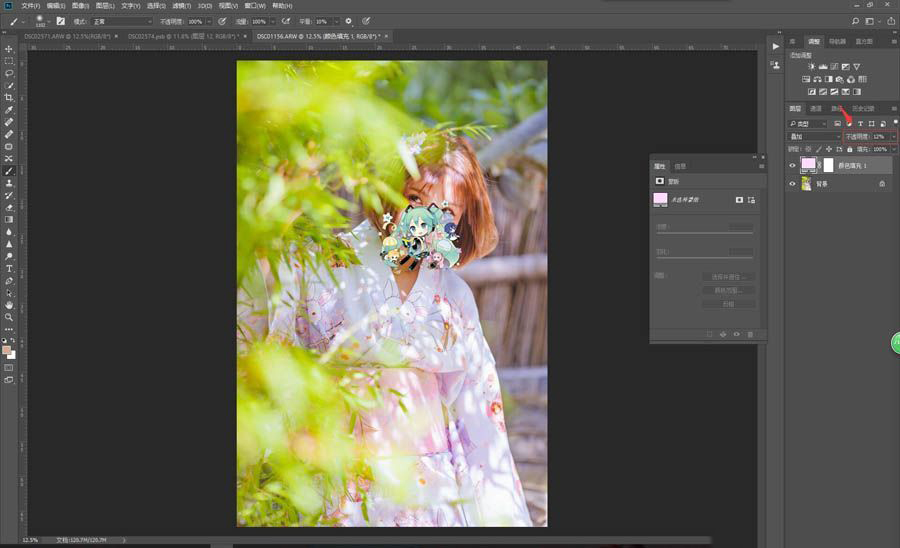This screenshot has width=900, height=548.
Task: Select the layer mask thumbnail of 颜色填充 1
Action: [x=828, y=165]
